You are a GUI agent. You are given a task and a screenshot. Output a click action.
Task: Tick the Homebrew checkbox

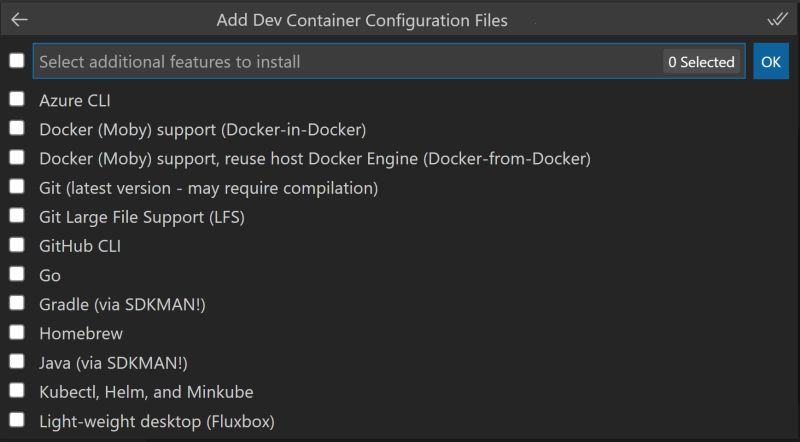pos(17,332)
